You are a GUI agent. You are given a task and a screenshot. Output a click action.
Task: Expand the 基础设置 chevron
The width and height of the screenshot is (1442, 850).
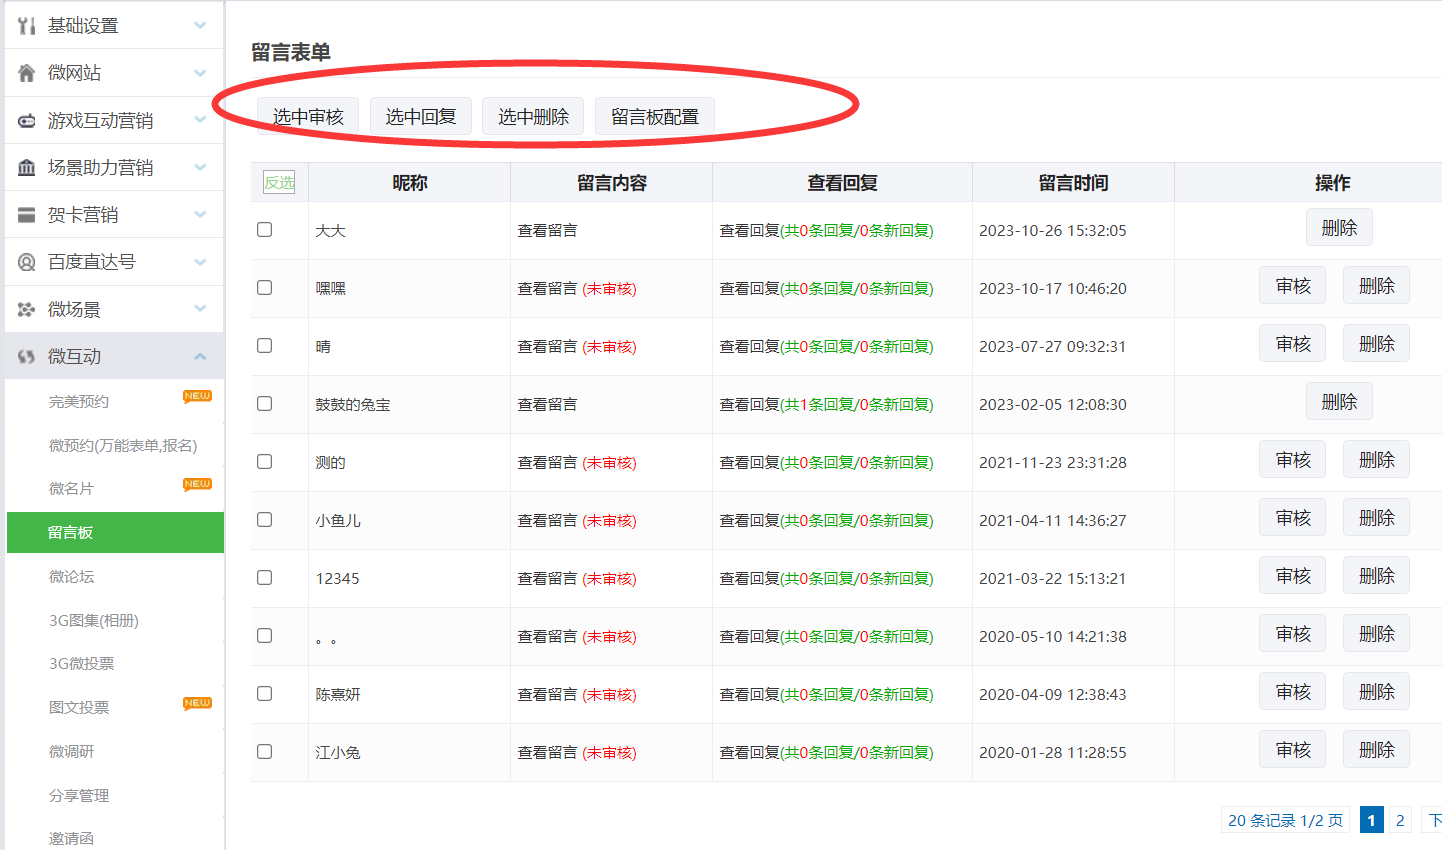(200, 26)
